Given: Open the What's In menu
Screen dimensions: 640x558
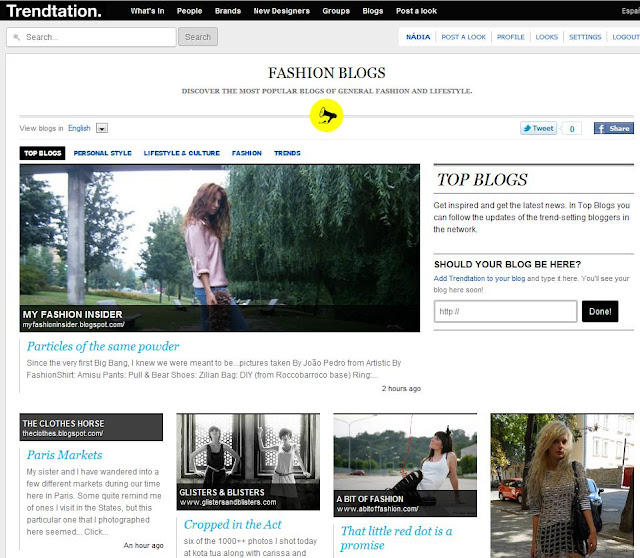Looking at the screenshot, I should [x=147, y=11].
